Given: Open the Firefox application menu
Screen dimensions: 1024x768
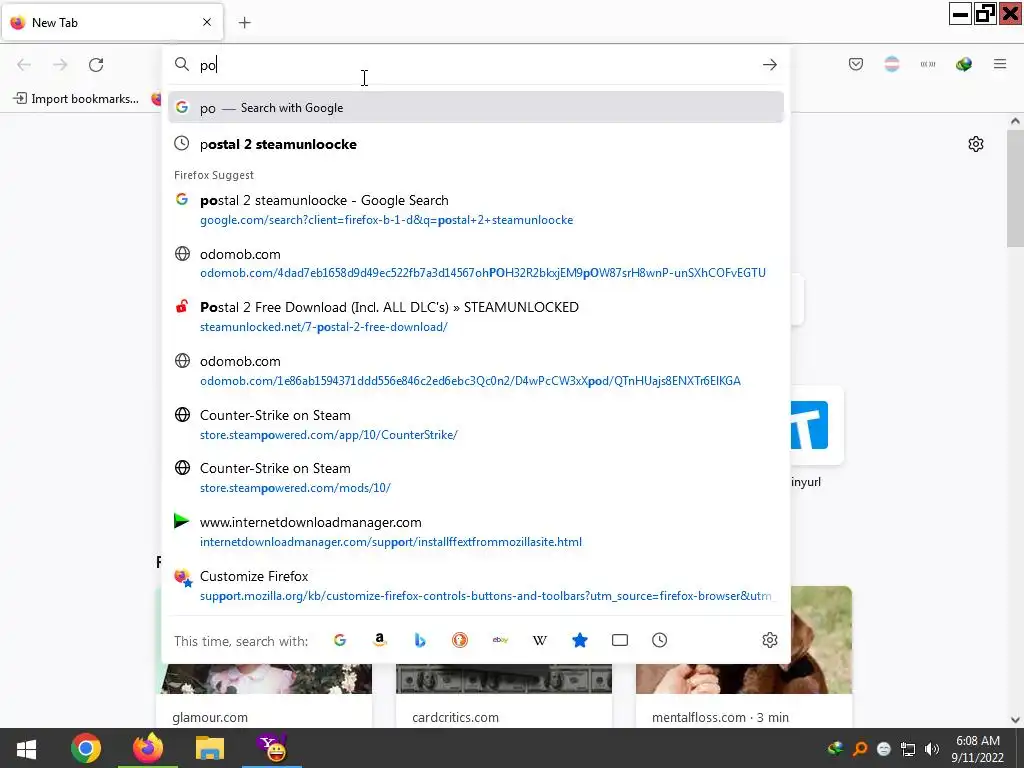Looking at the screenshot, I should pos(1000,64).
